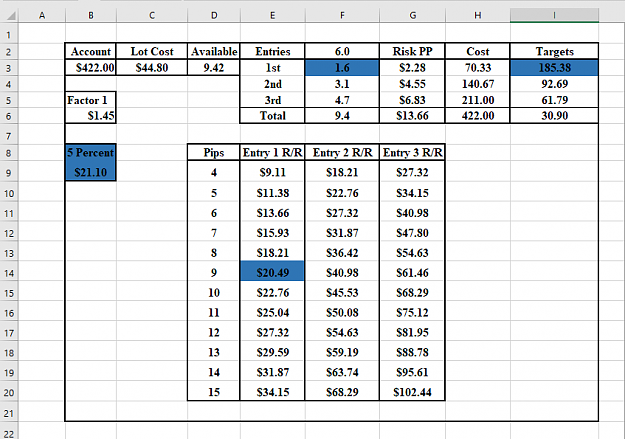
Task: Select column G header
Action: (413, 16)
